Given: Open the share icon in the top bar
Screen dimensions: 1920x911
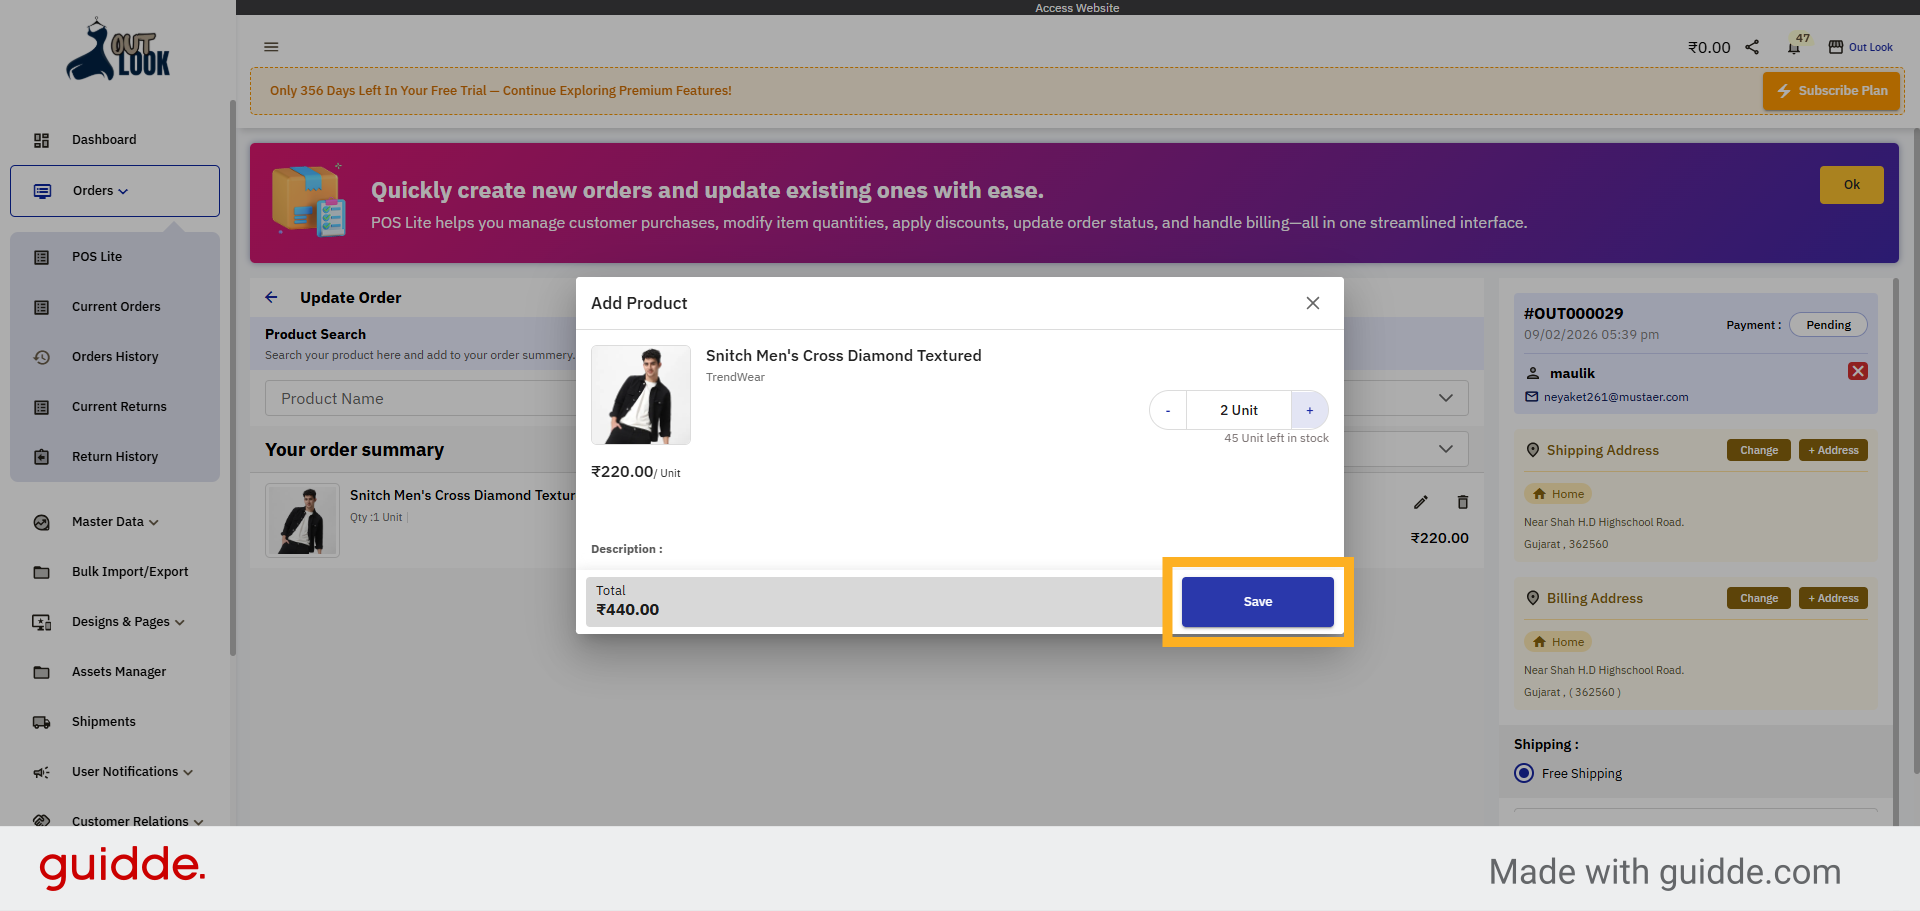Looking at the screenshot, I should point(1751,46).
